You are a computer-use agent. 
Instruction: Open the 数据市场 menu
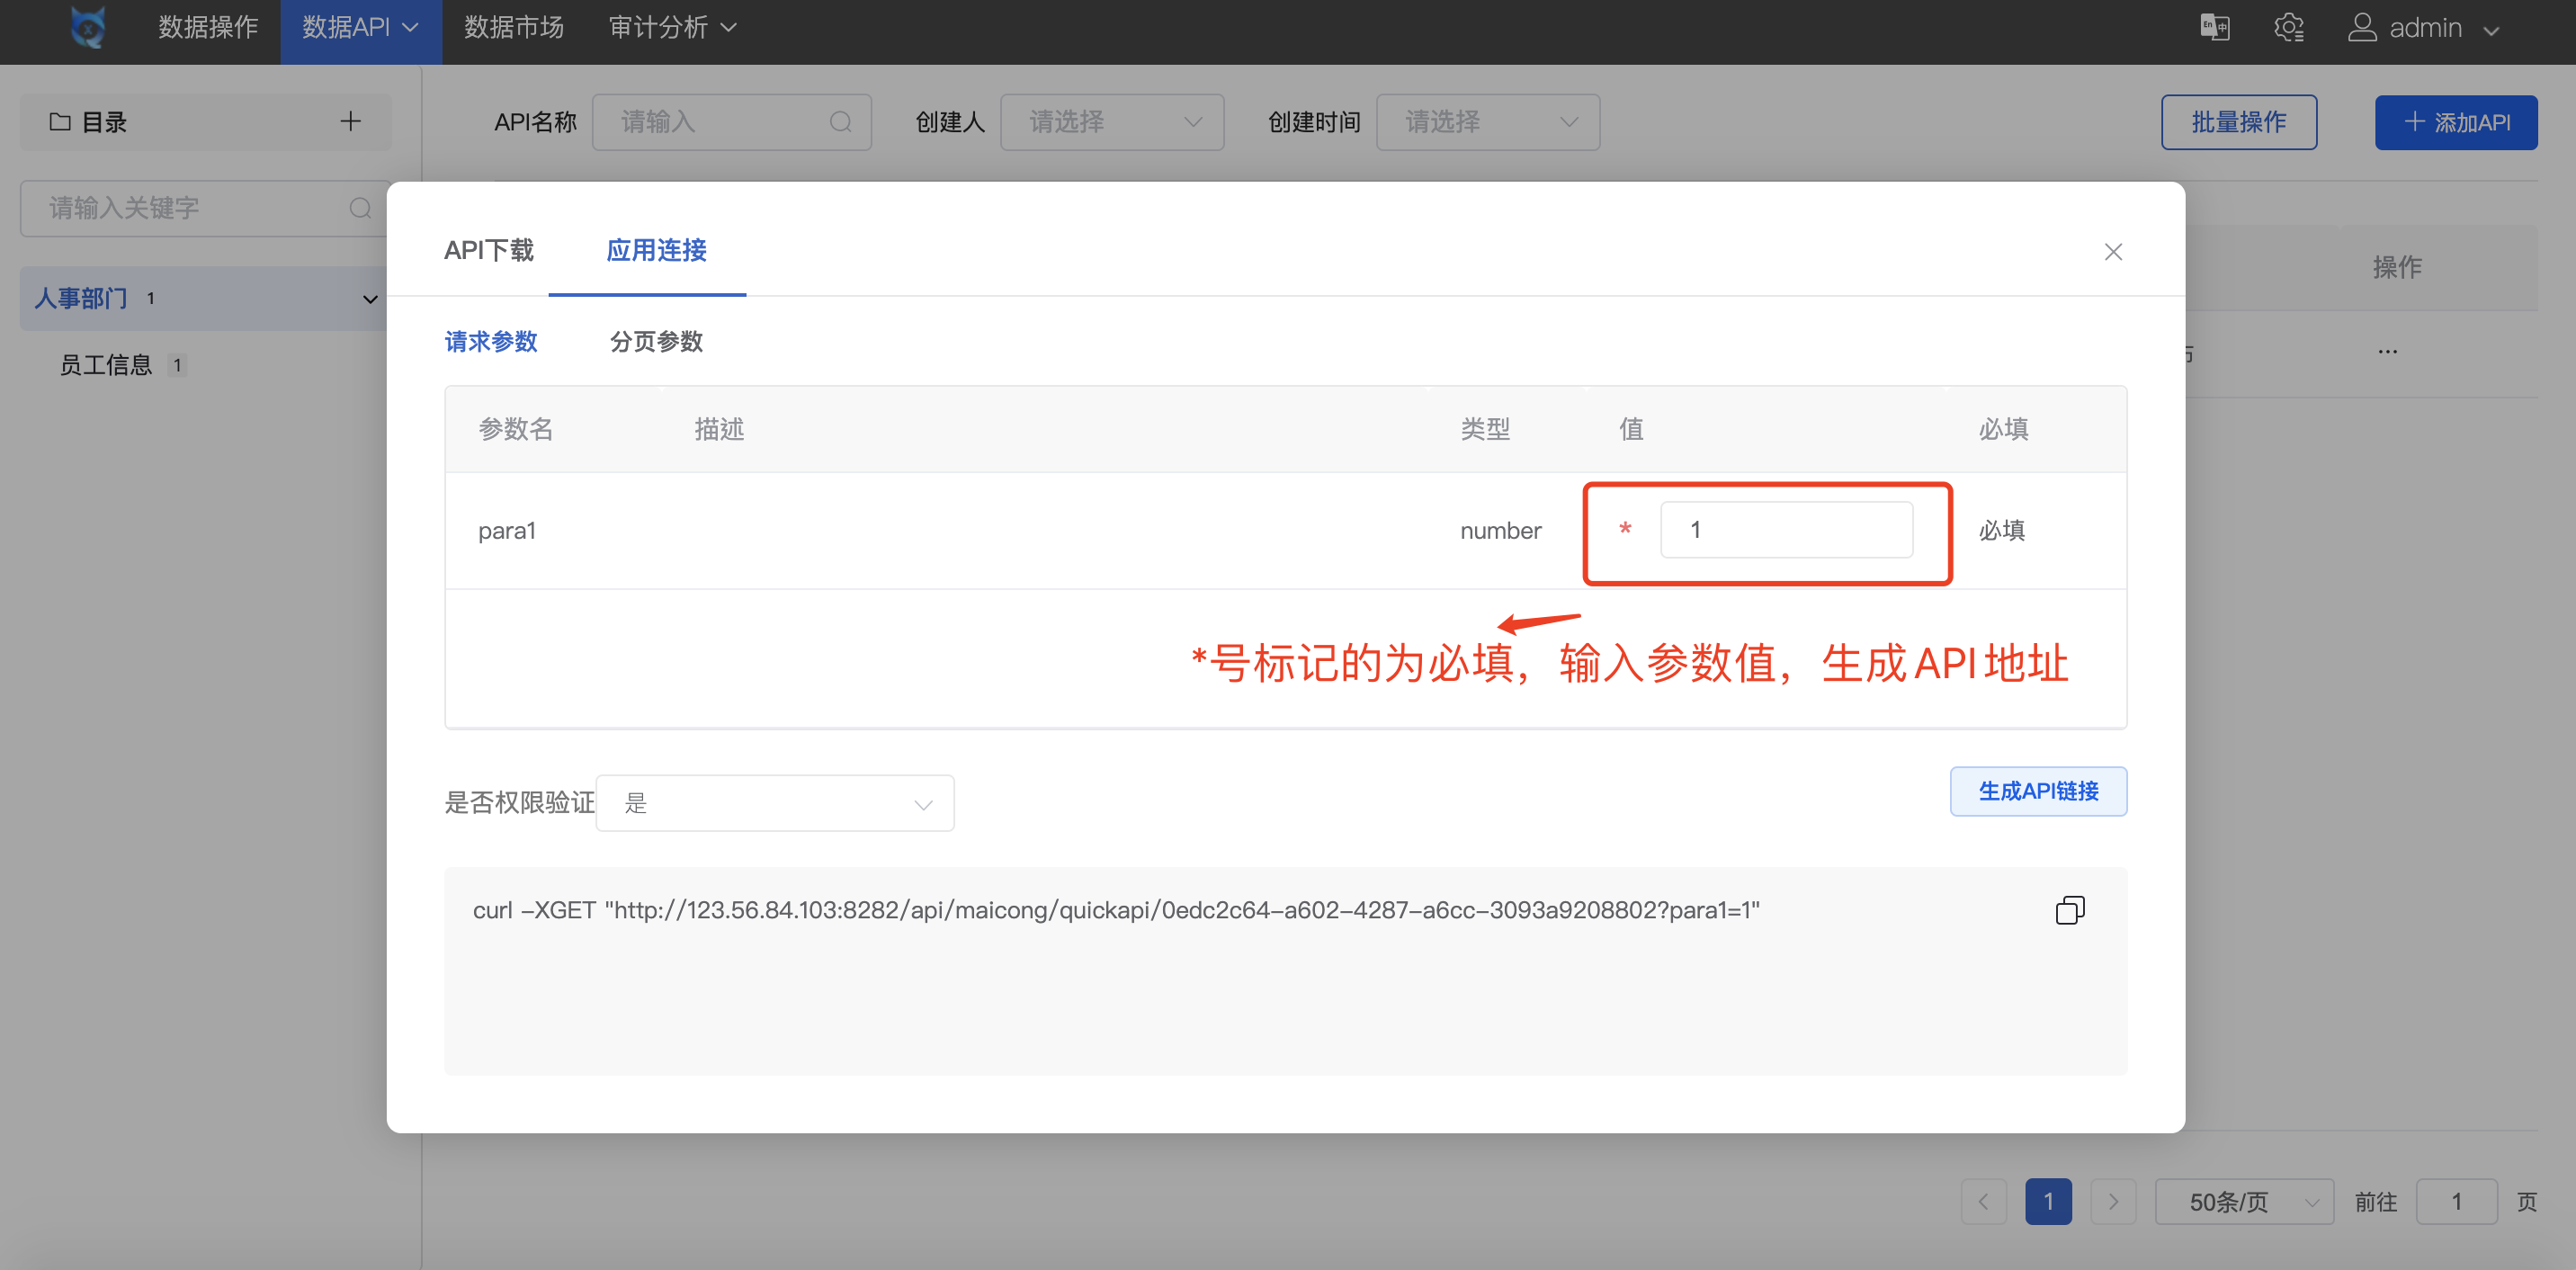click(514, 27)
